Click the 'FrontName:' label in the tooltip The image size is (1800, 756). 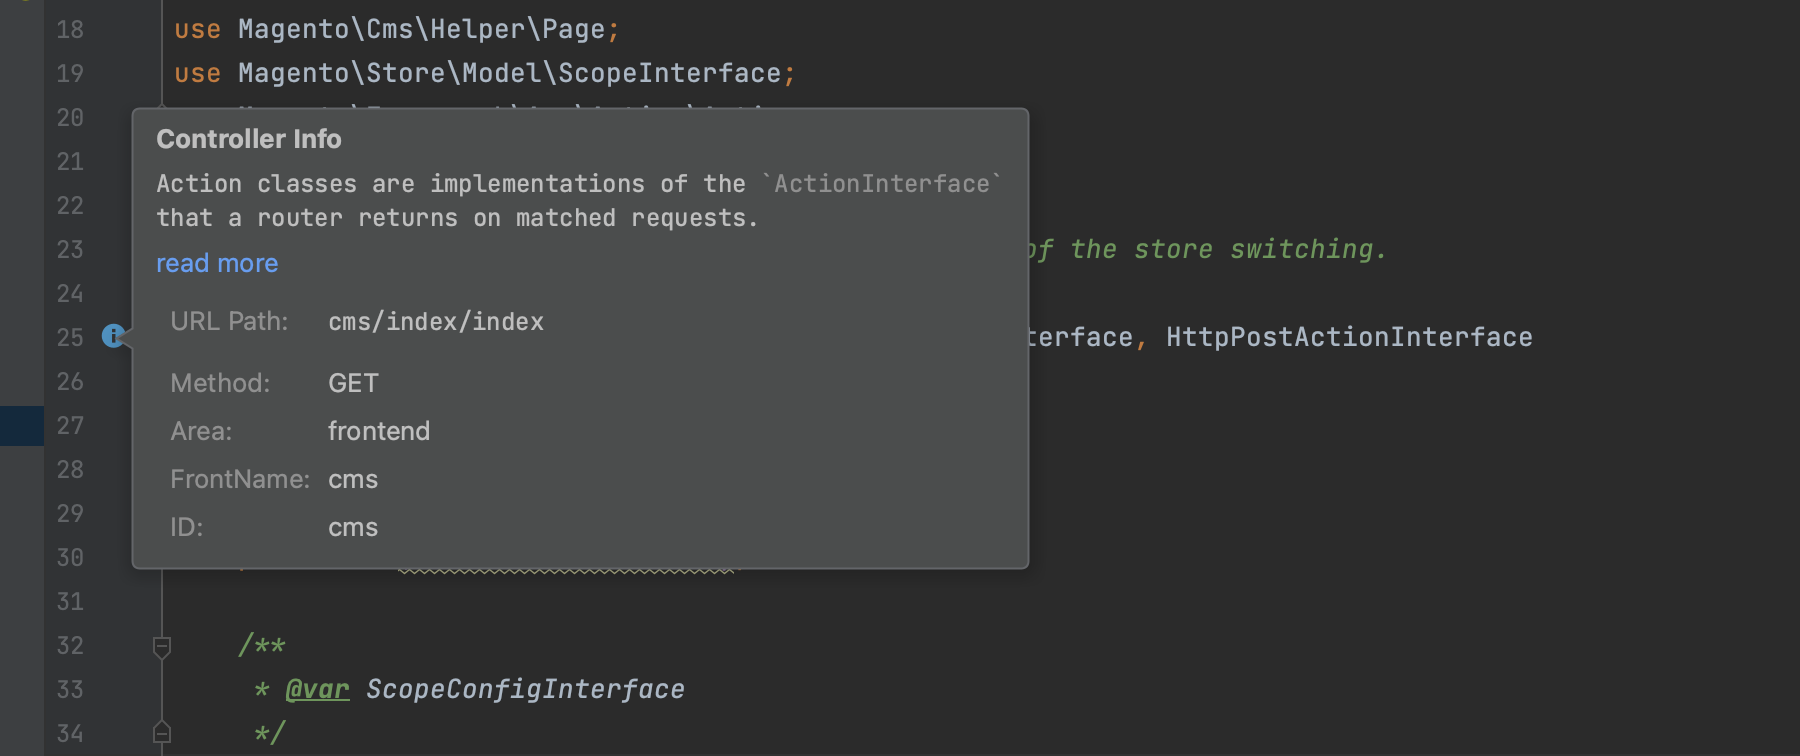240,479
